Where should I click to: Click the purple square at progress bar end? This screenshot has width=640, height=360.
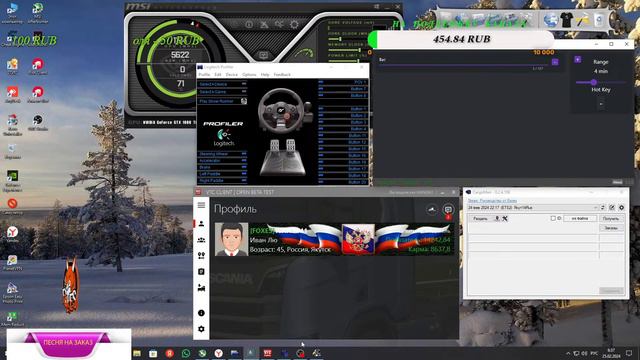coord(555,62)
